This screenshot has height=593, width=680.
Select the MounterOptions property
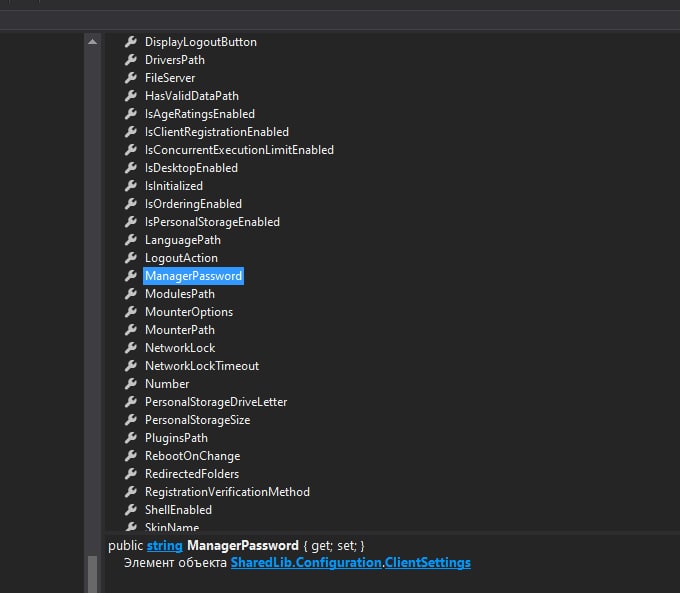pyautogui.click(x=189, y=312)
